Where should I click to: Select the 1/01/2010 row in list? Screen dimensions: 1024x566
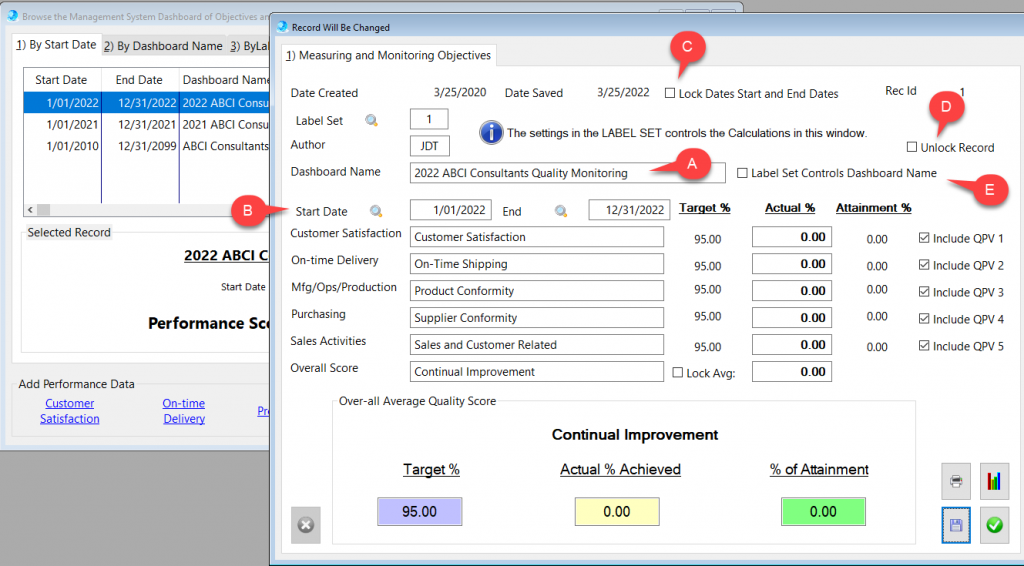146,146
